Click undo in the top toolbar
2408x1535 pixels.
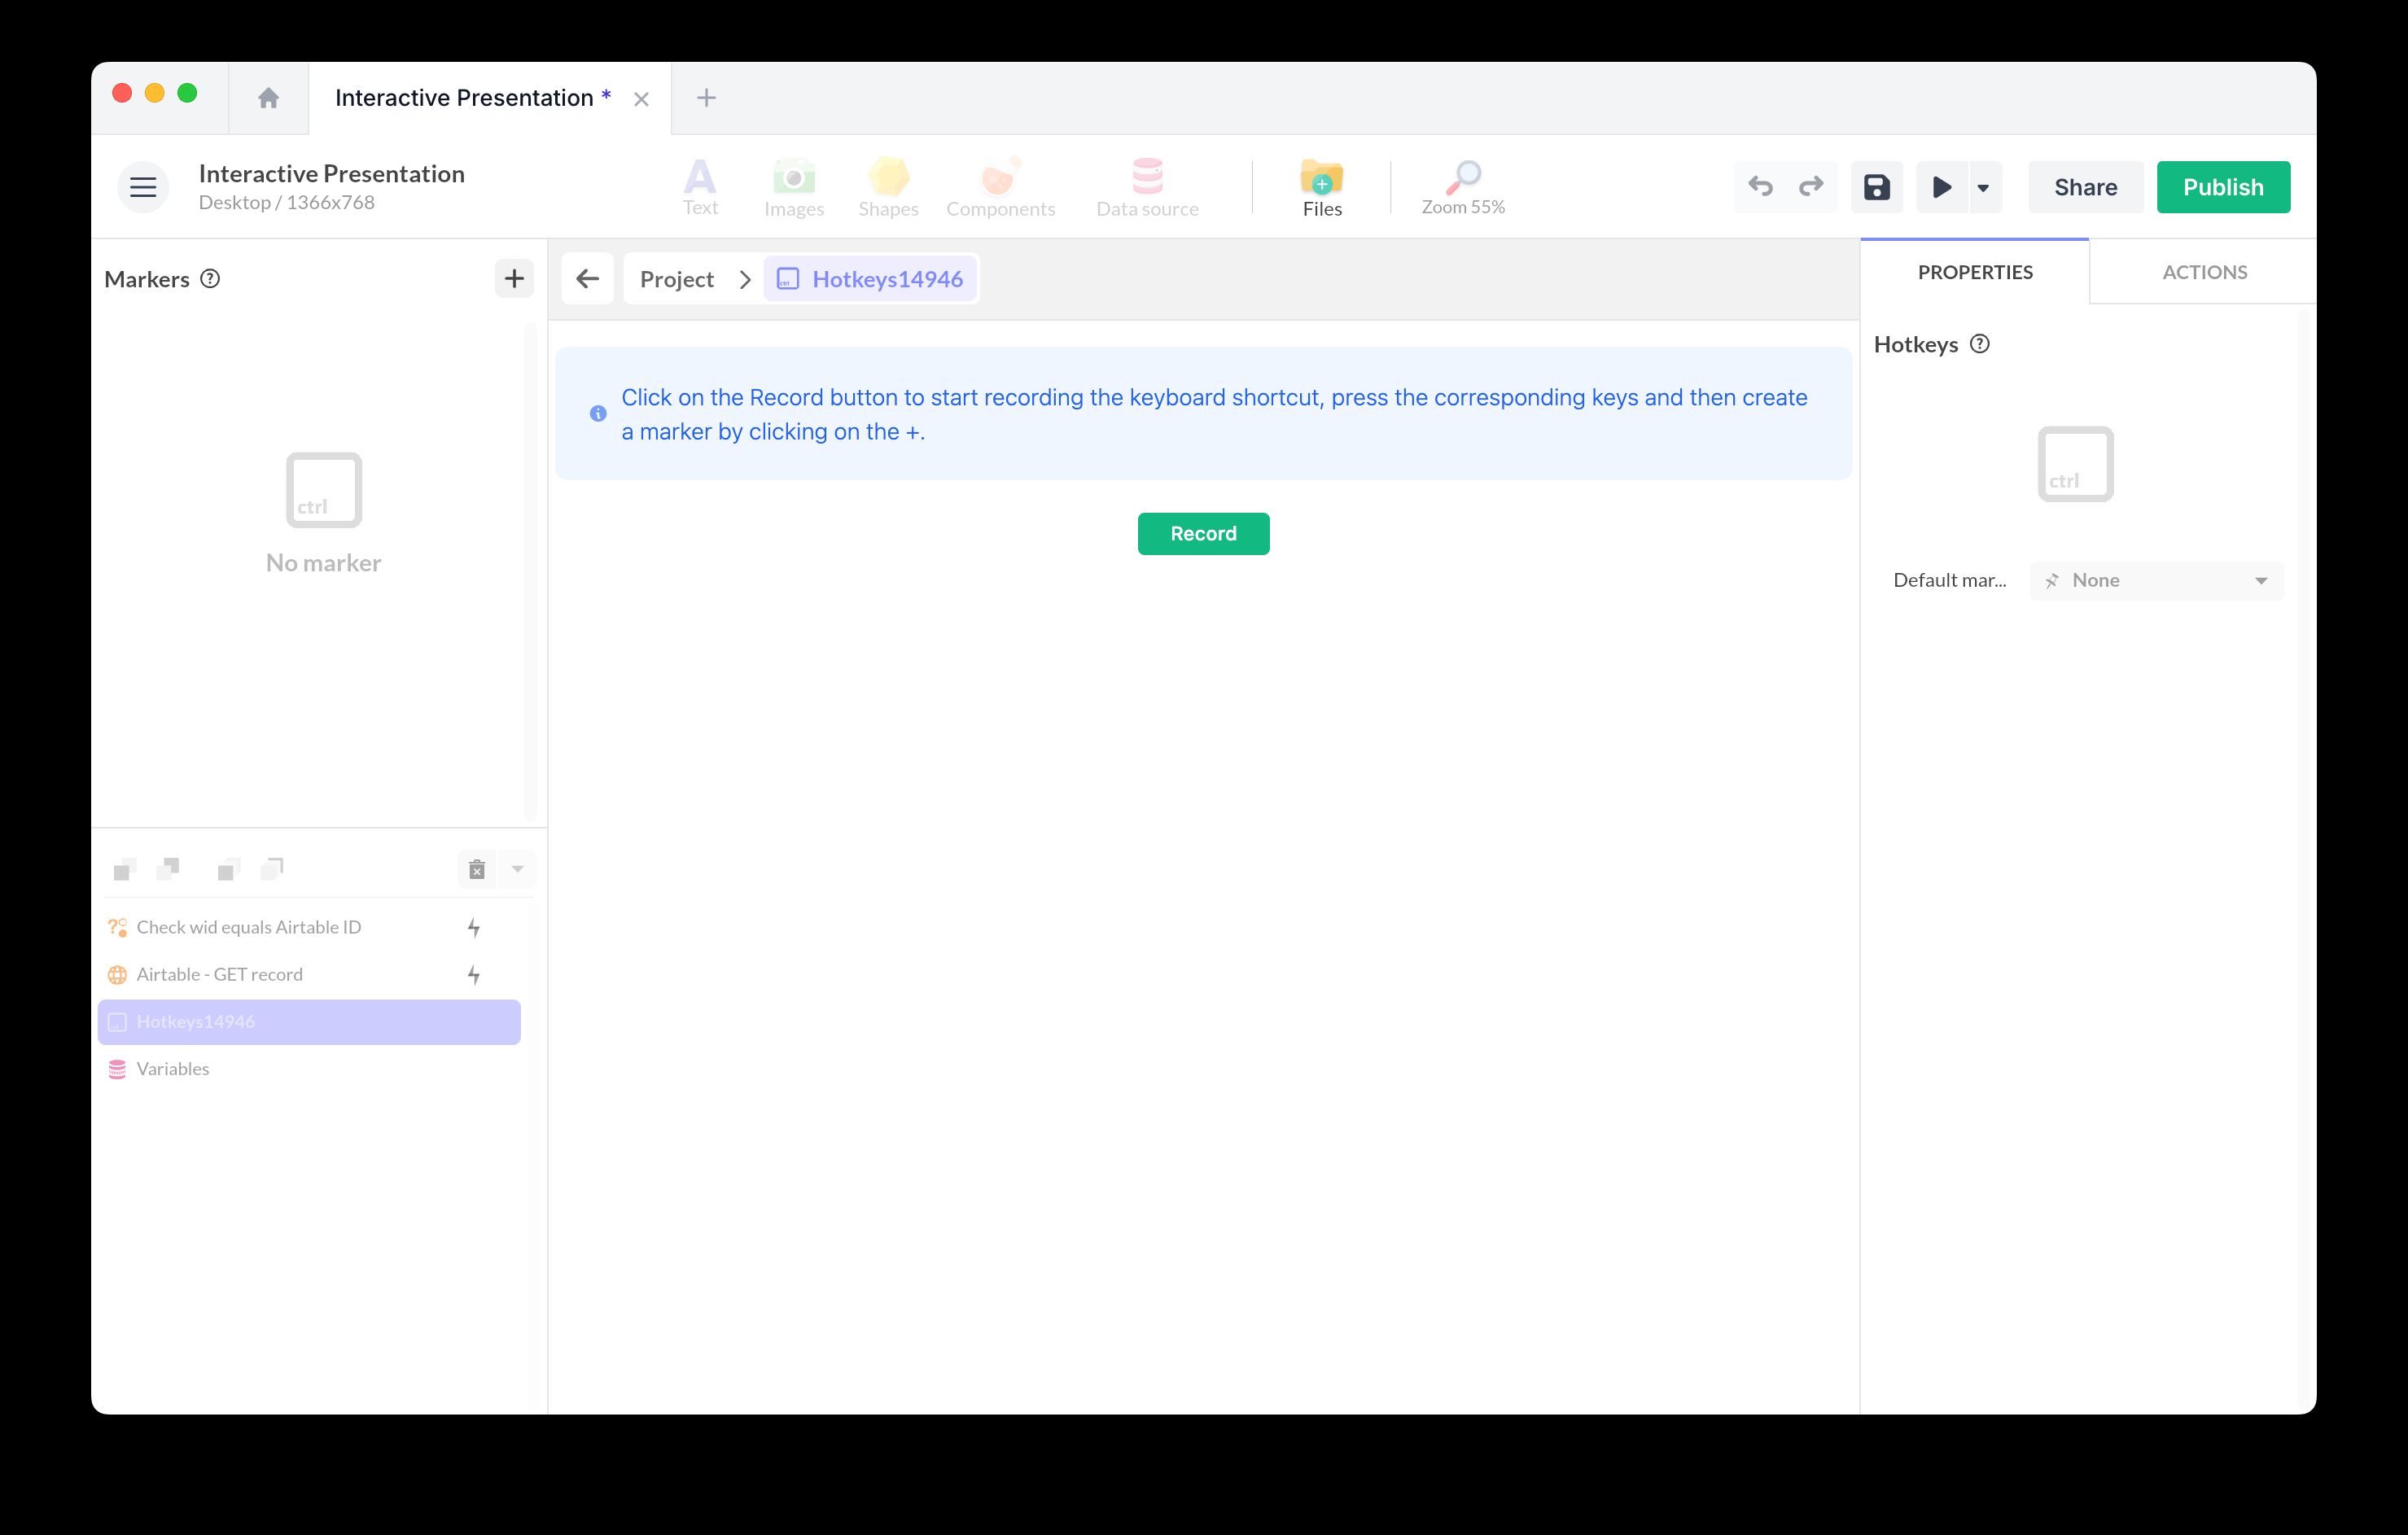1760,186
